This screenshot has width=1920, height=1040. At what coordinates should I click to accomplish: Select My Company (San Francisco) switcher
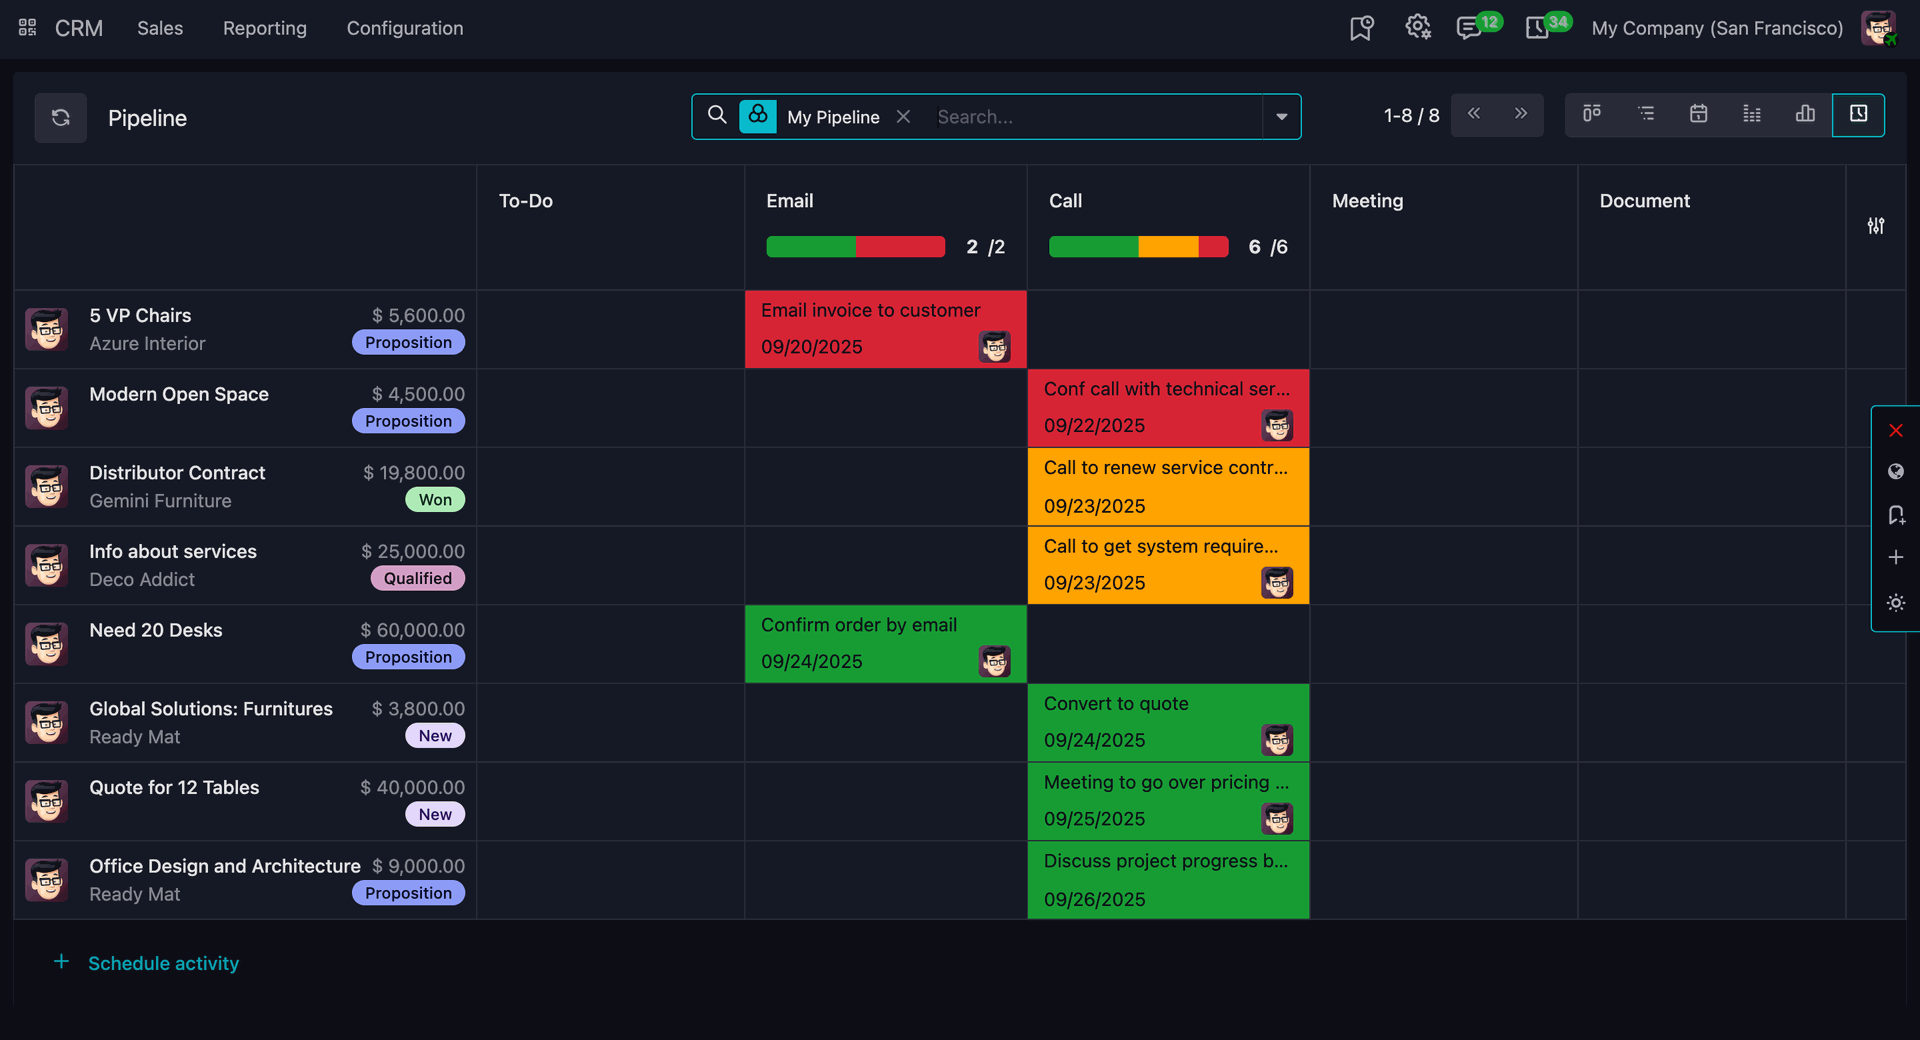[1717, 28]
